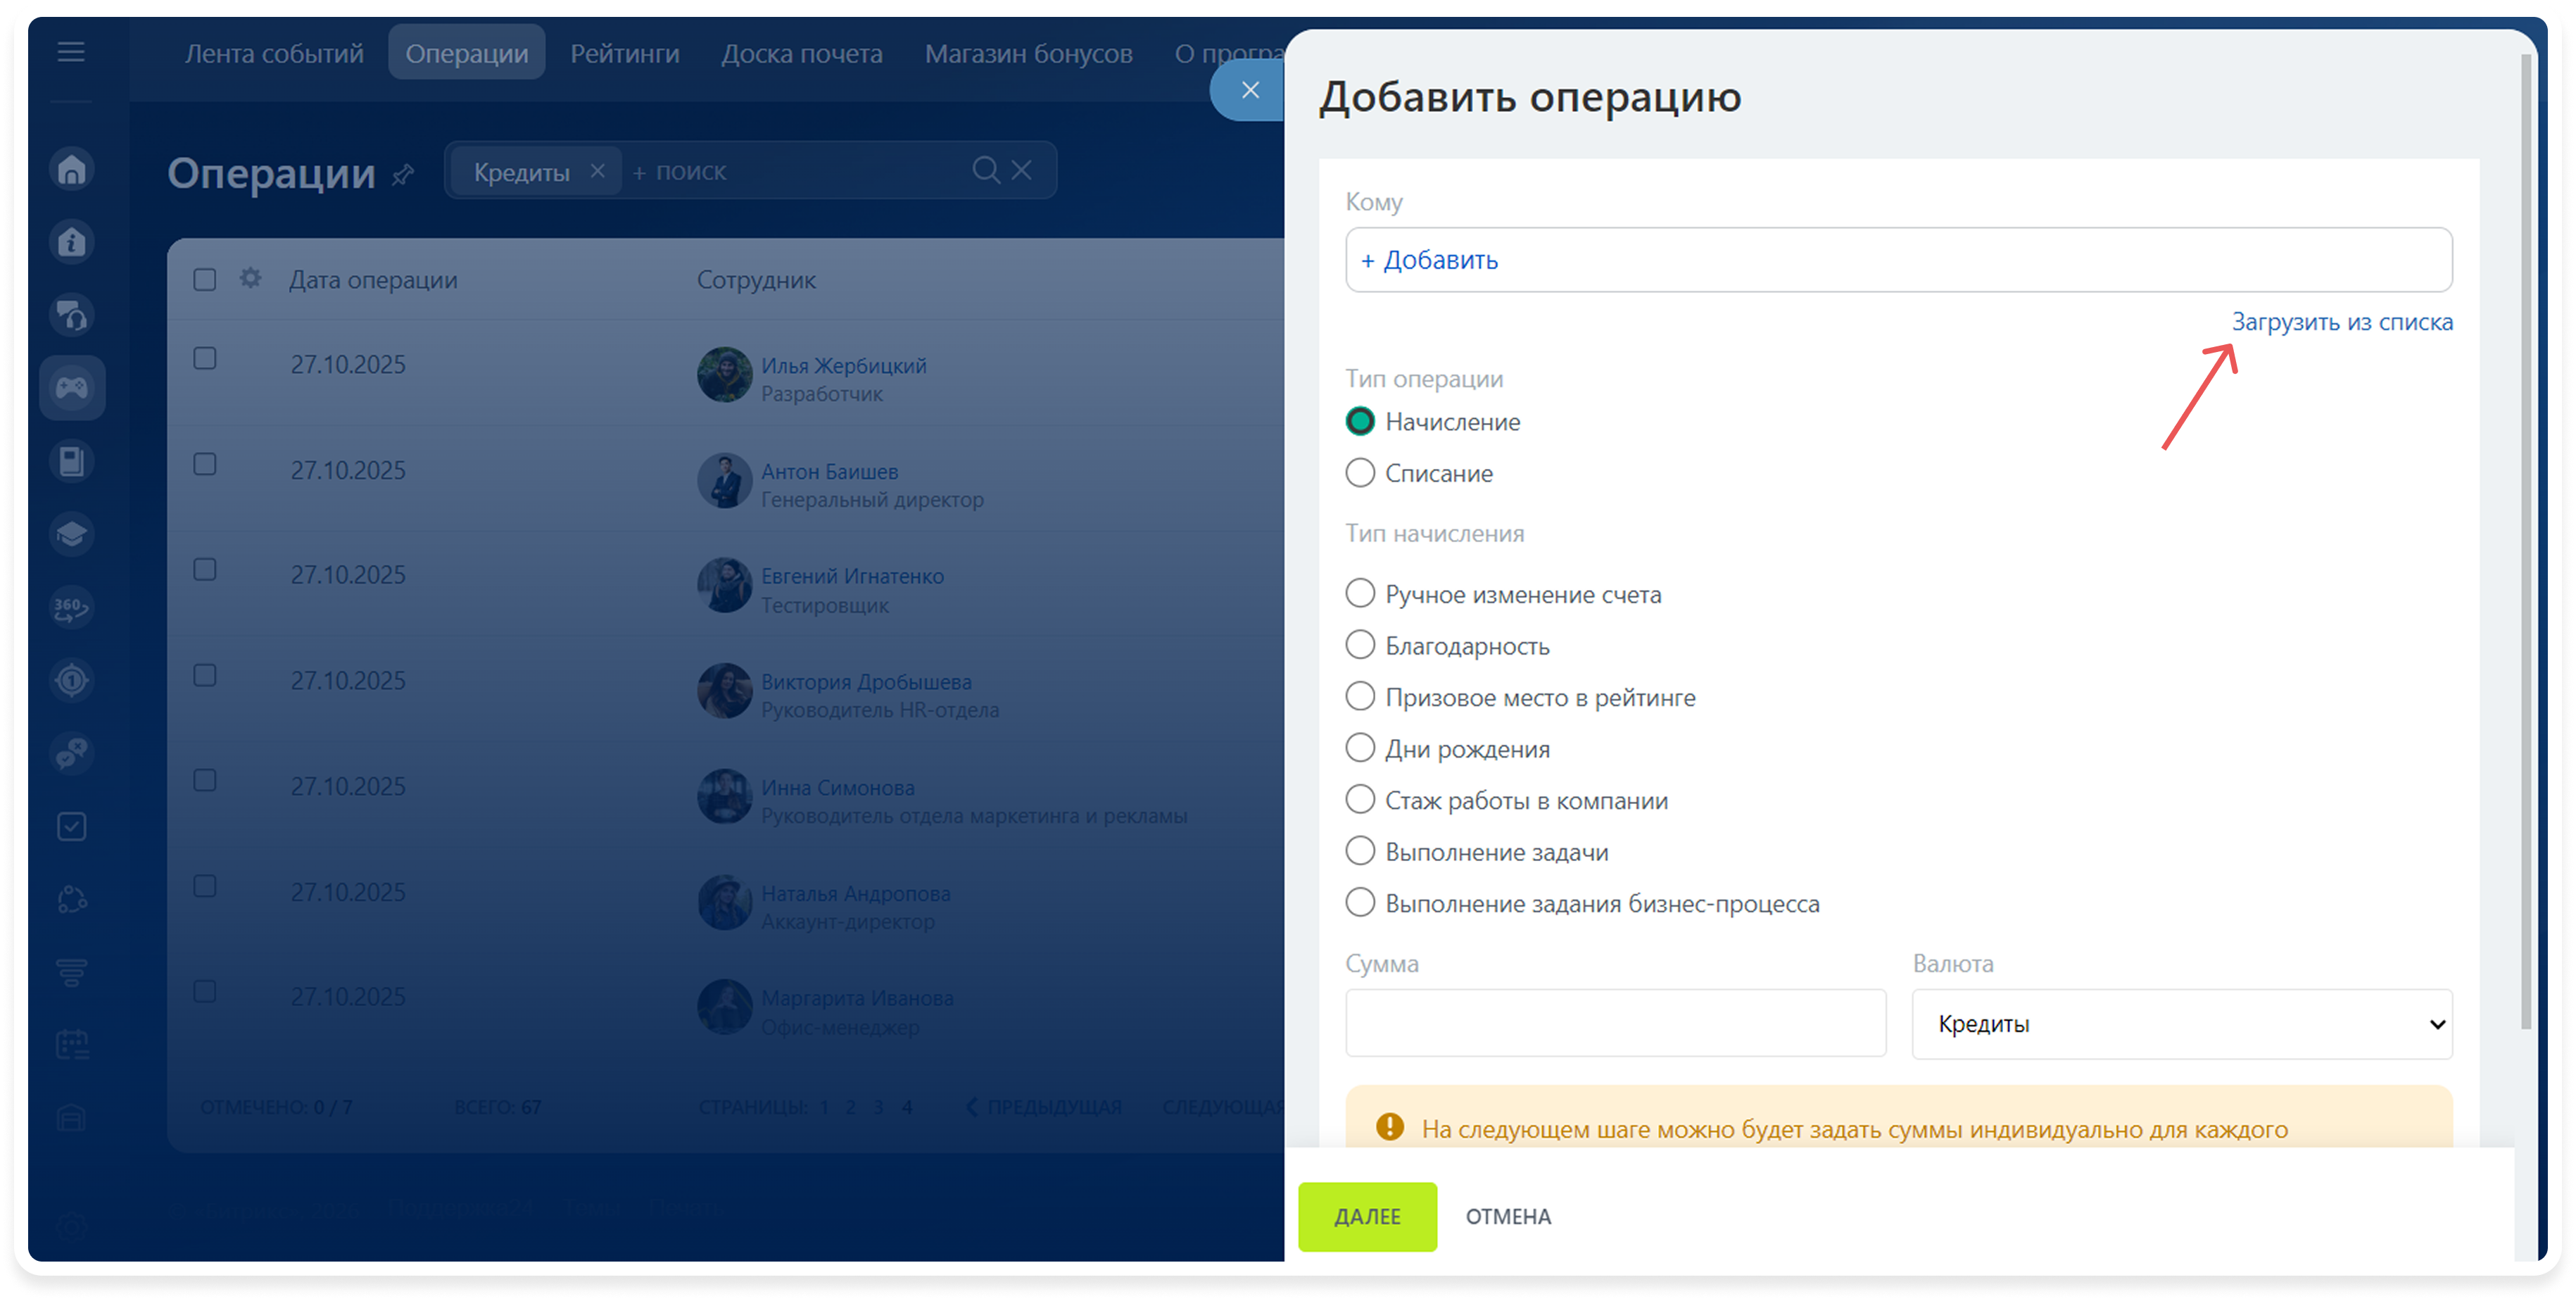Screen dimensions: 2576x1301
Task: Switch to the Рейтинги tab
Action: click(x=624, y=54)
